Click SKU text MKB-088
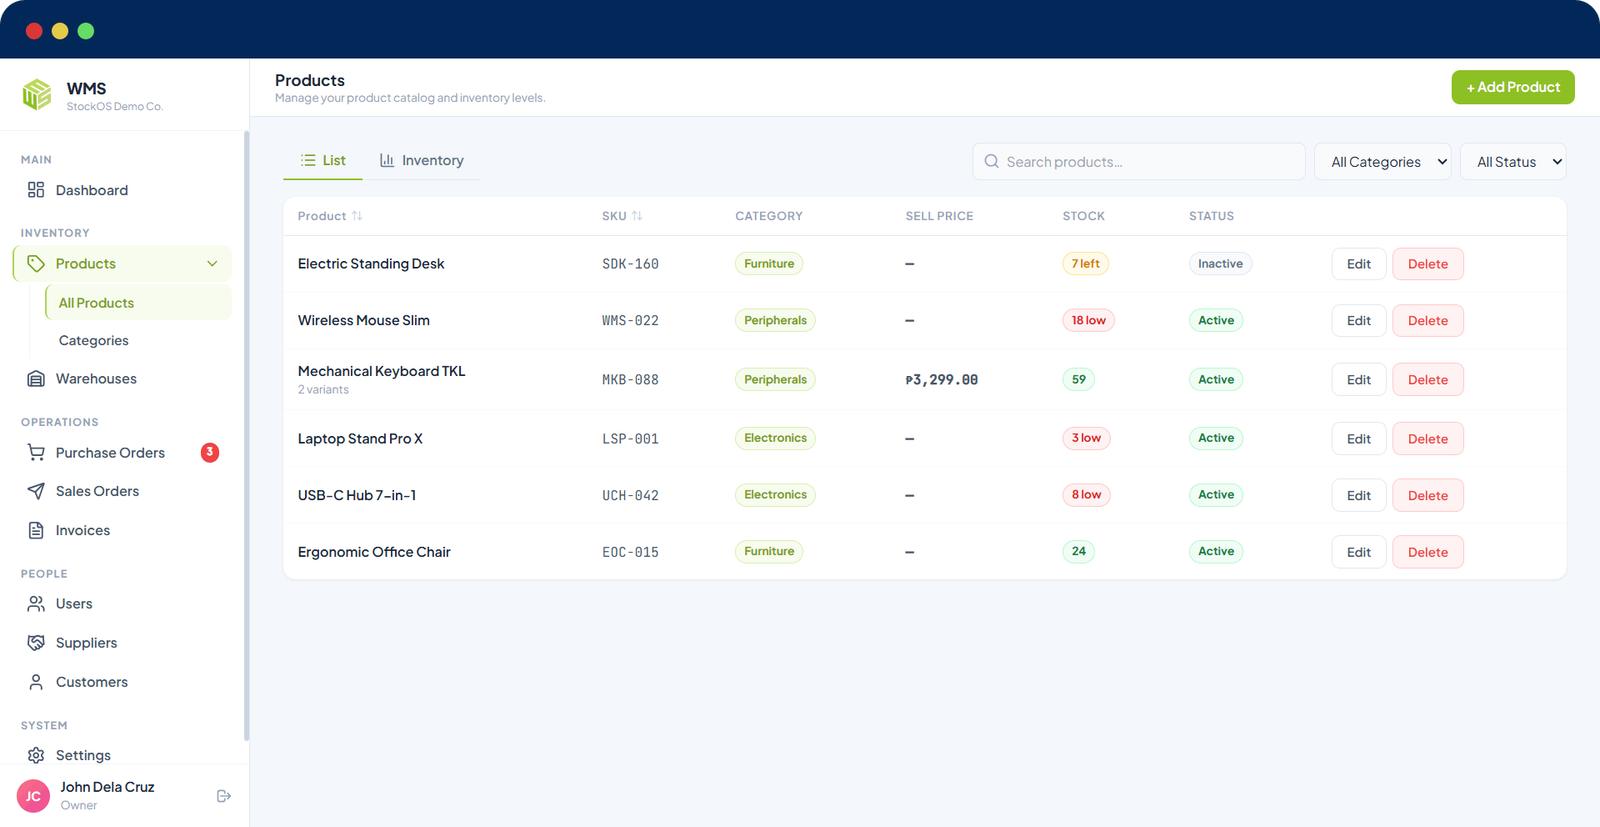Image resolution: width=1600 pixels, height=827 pixels. coord(630,380)
